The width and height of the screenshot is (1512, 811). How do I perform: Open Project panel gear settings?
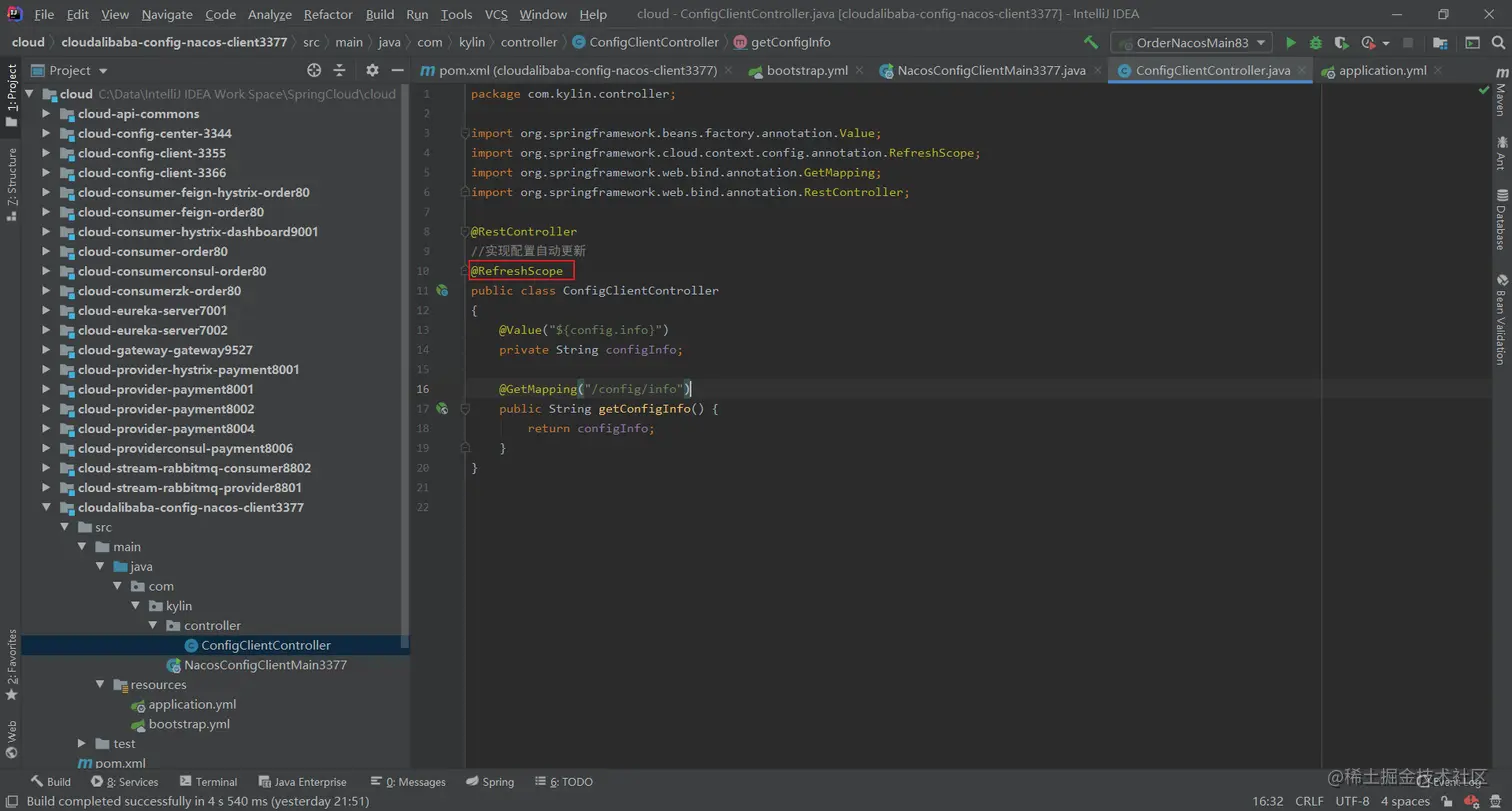(x=372, y=70)
